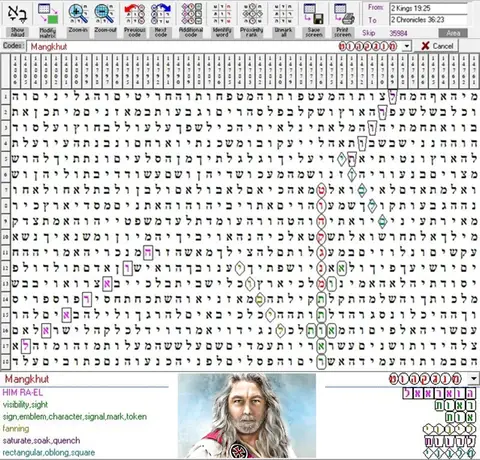The width and height of the screenshot is (480, 460).
Task: Open the Additional code tool
Action: tap(191, 19)
